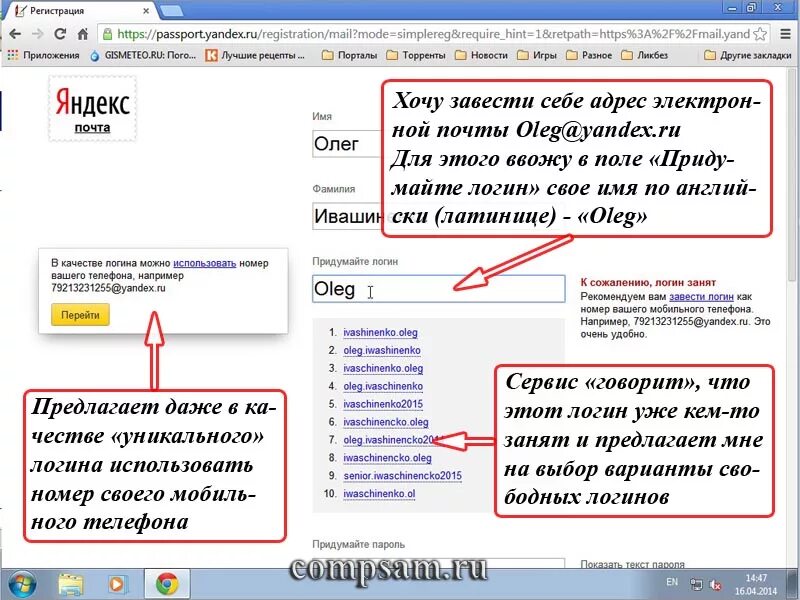This screenshot has height=600, width=800.
Task: Open the GISMETEO.RU bookmark
Action: tap(143, 55)
